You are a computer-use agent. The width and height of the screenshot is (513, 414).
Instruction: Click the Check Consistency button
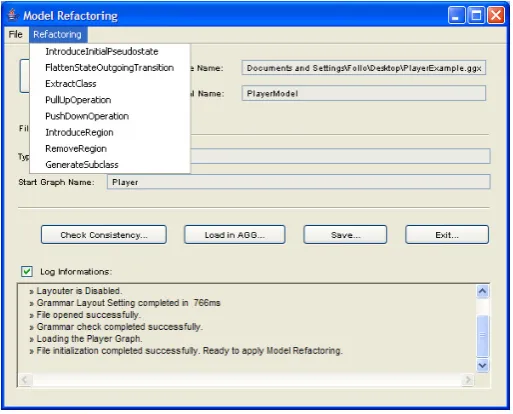click(x=104, y=235)
